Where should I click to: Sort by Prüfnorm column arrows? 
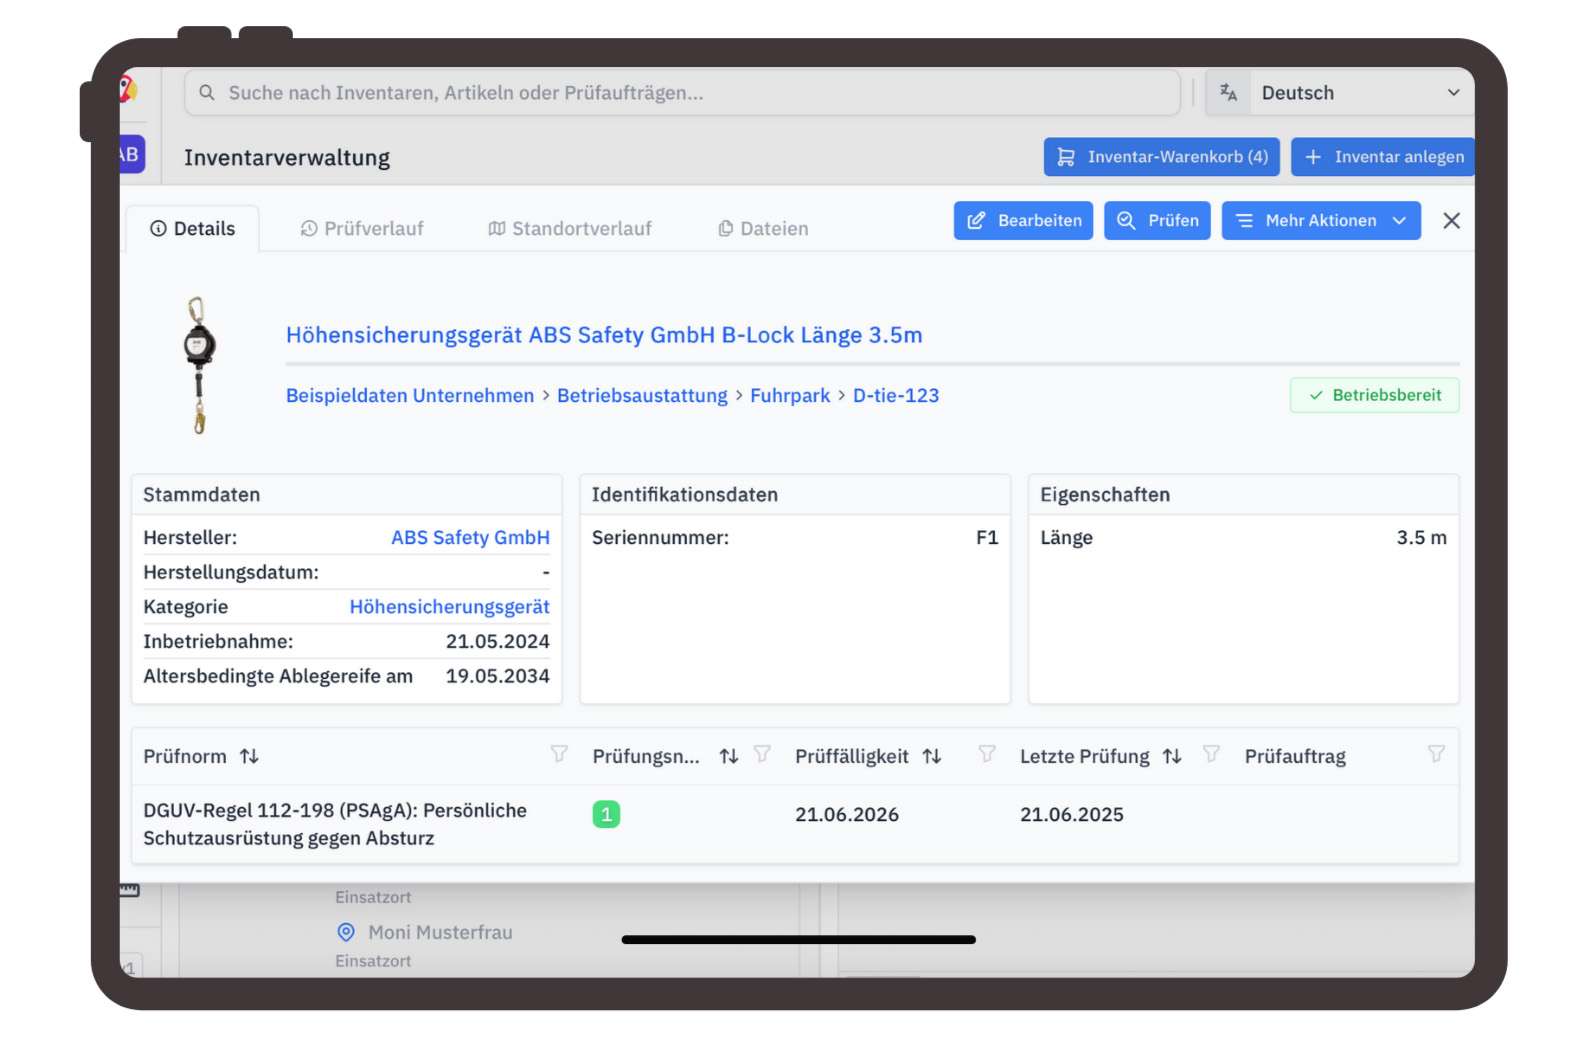(249, 757)
